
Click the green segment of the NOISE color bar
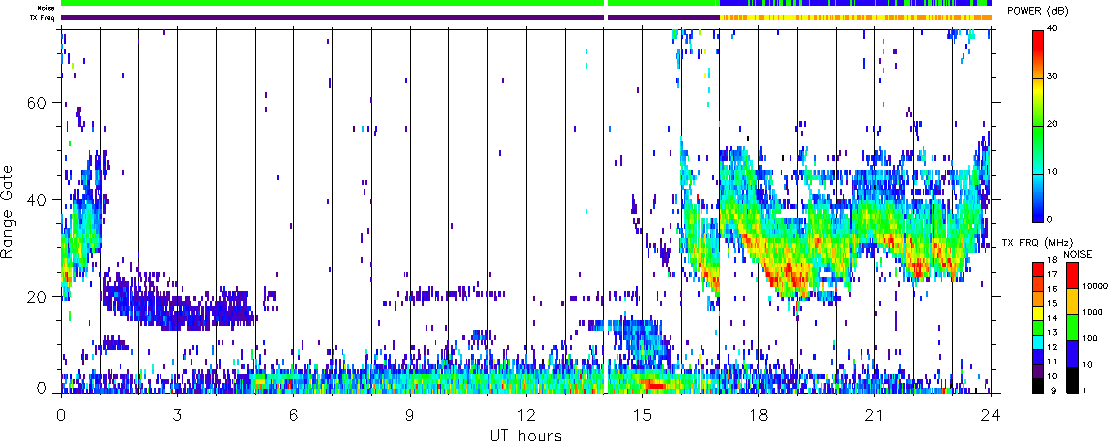click(x=1073, y=327)
